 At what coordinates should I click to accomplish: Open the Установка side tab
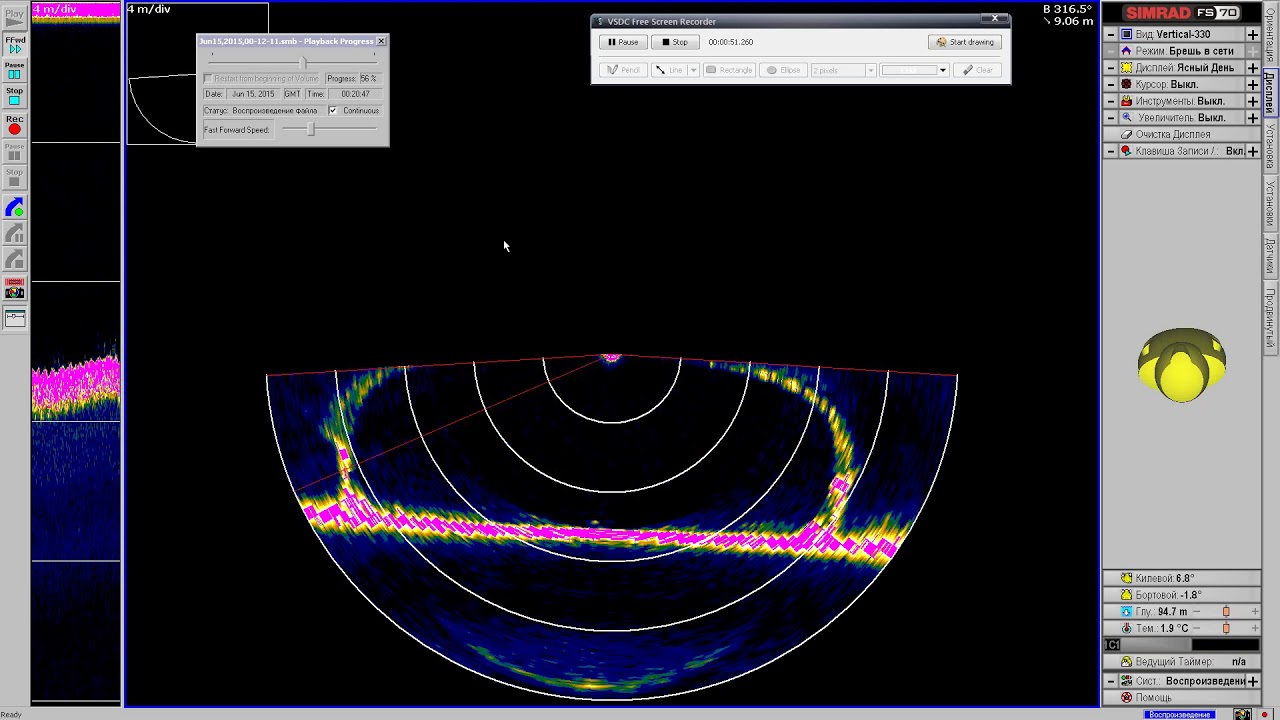point(1270,148)
